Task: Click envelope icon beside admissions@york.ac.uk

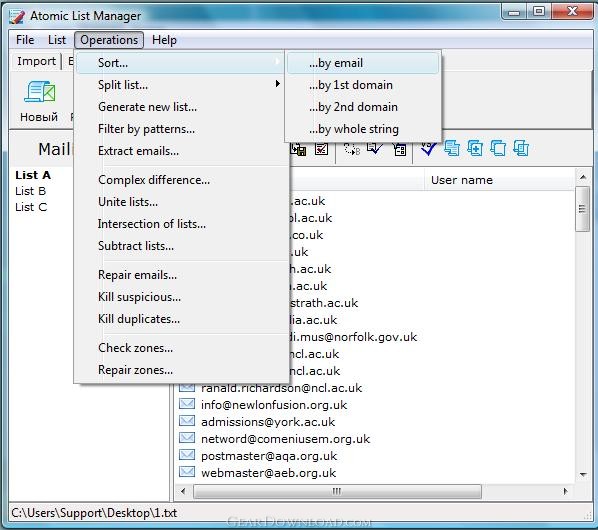Action: point(187,421)
